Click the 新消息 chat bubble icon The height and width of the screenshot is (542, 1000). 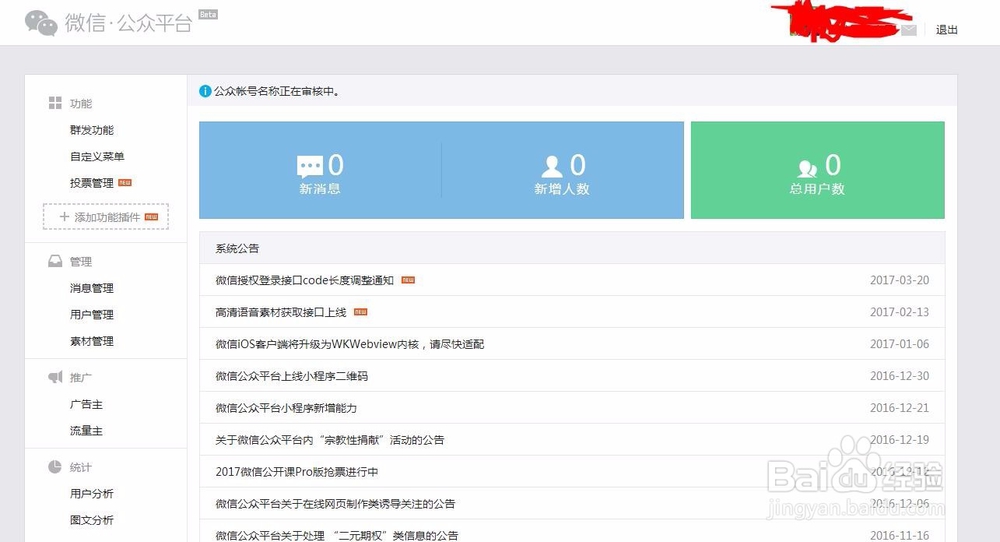pos(310,167)
